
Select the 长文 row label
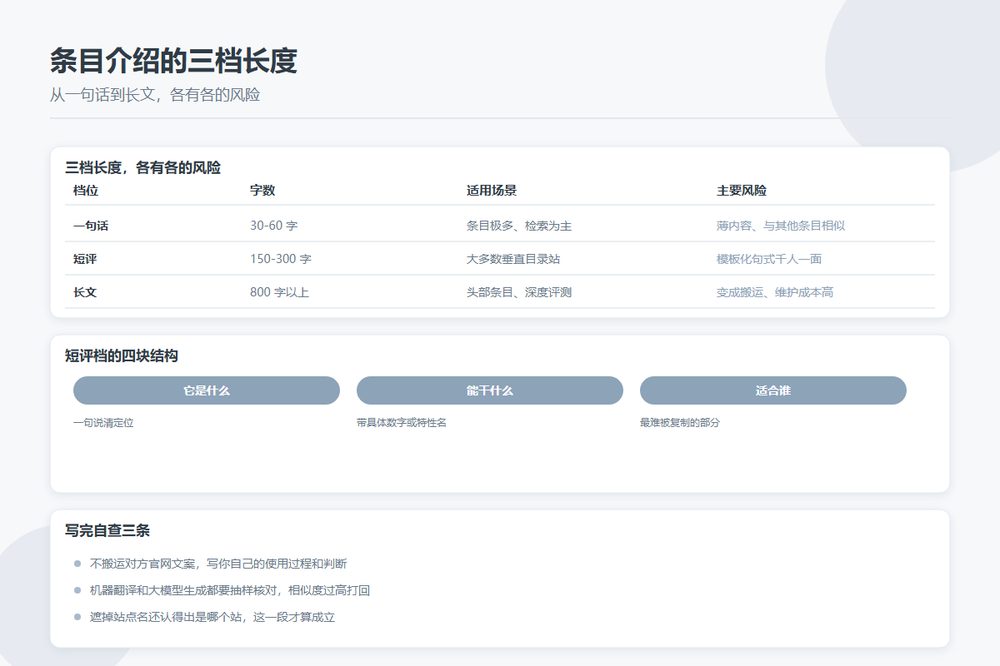point(85,292)
